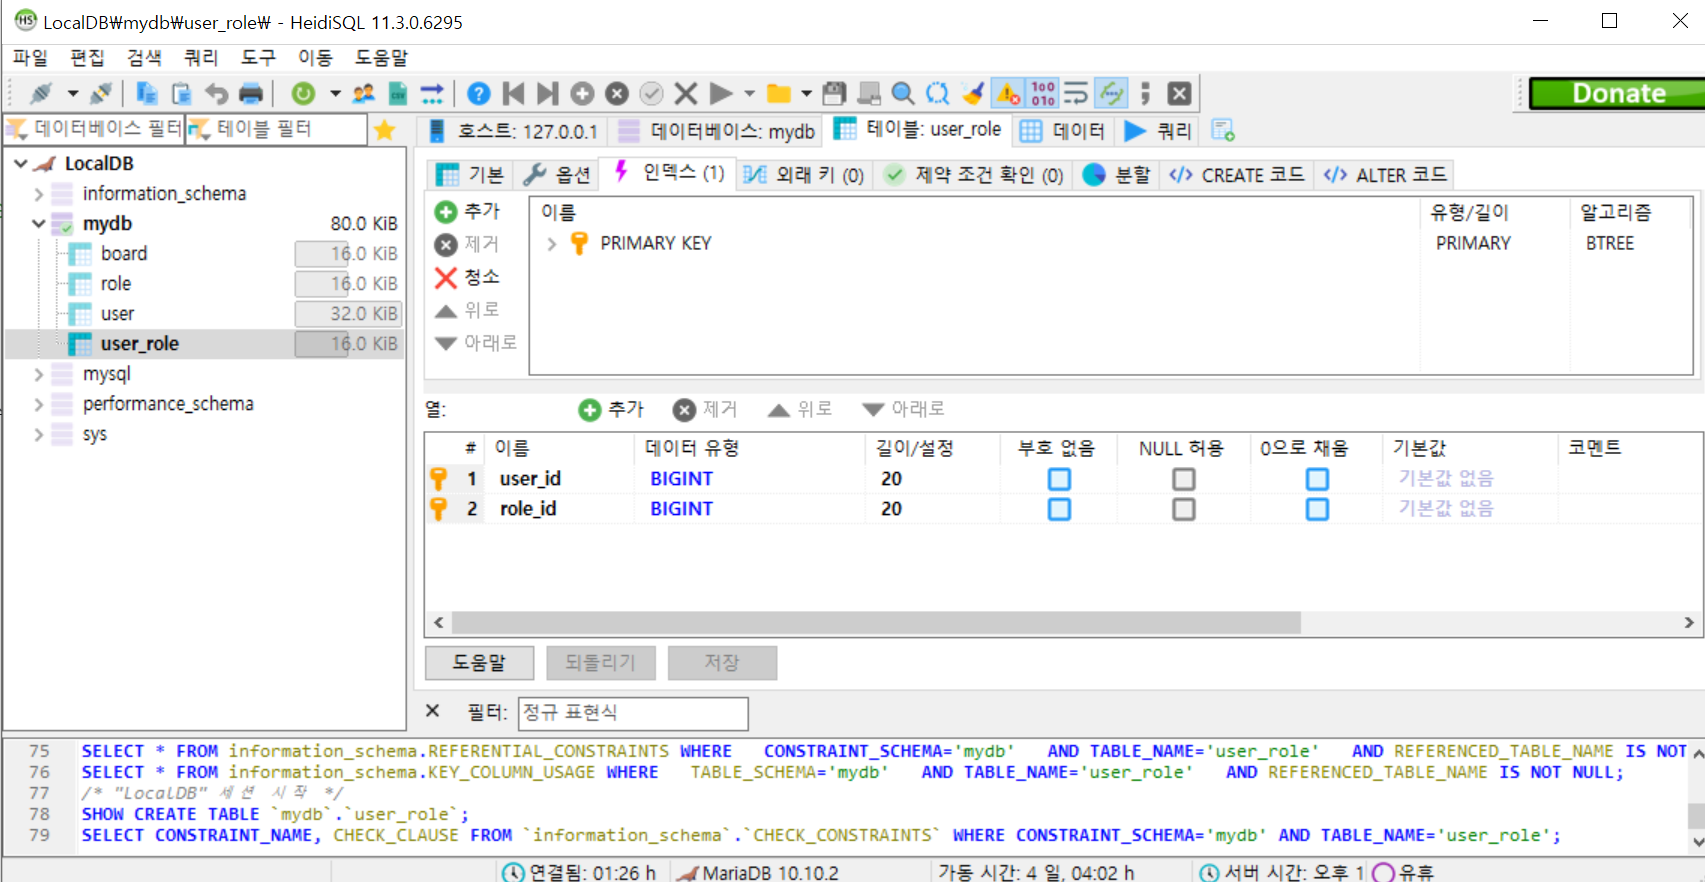The image size is (1705, 882).
Task: Click the print icon
Action: 251,93
